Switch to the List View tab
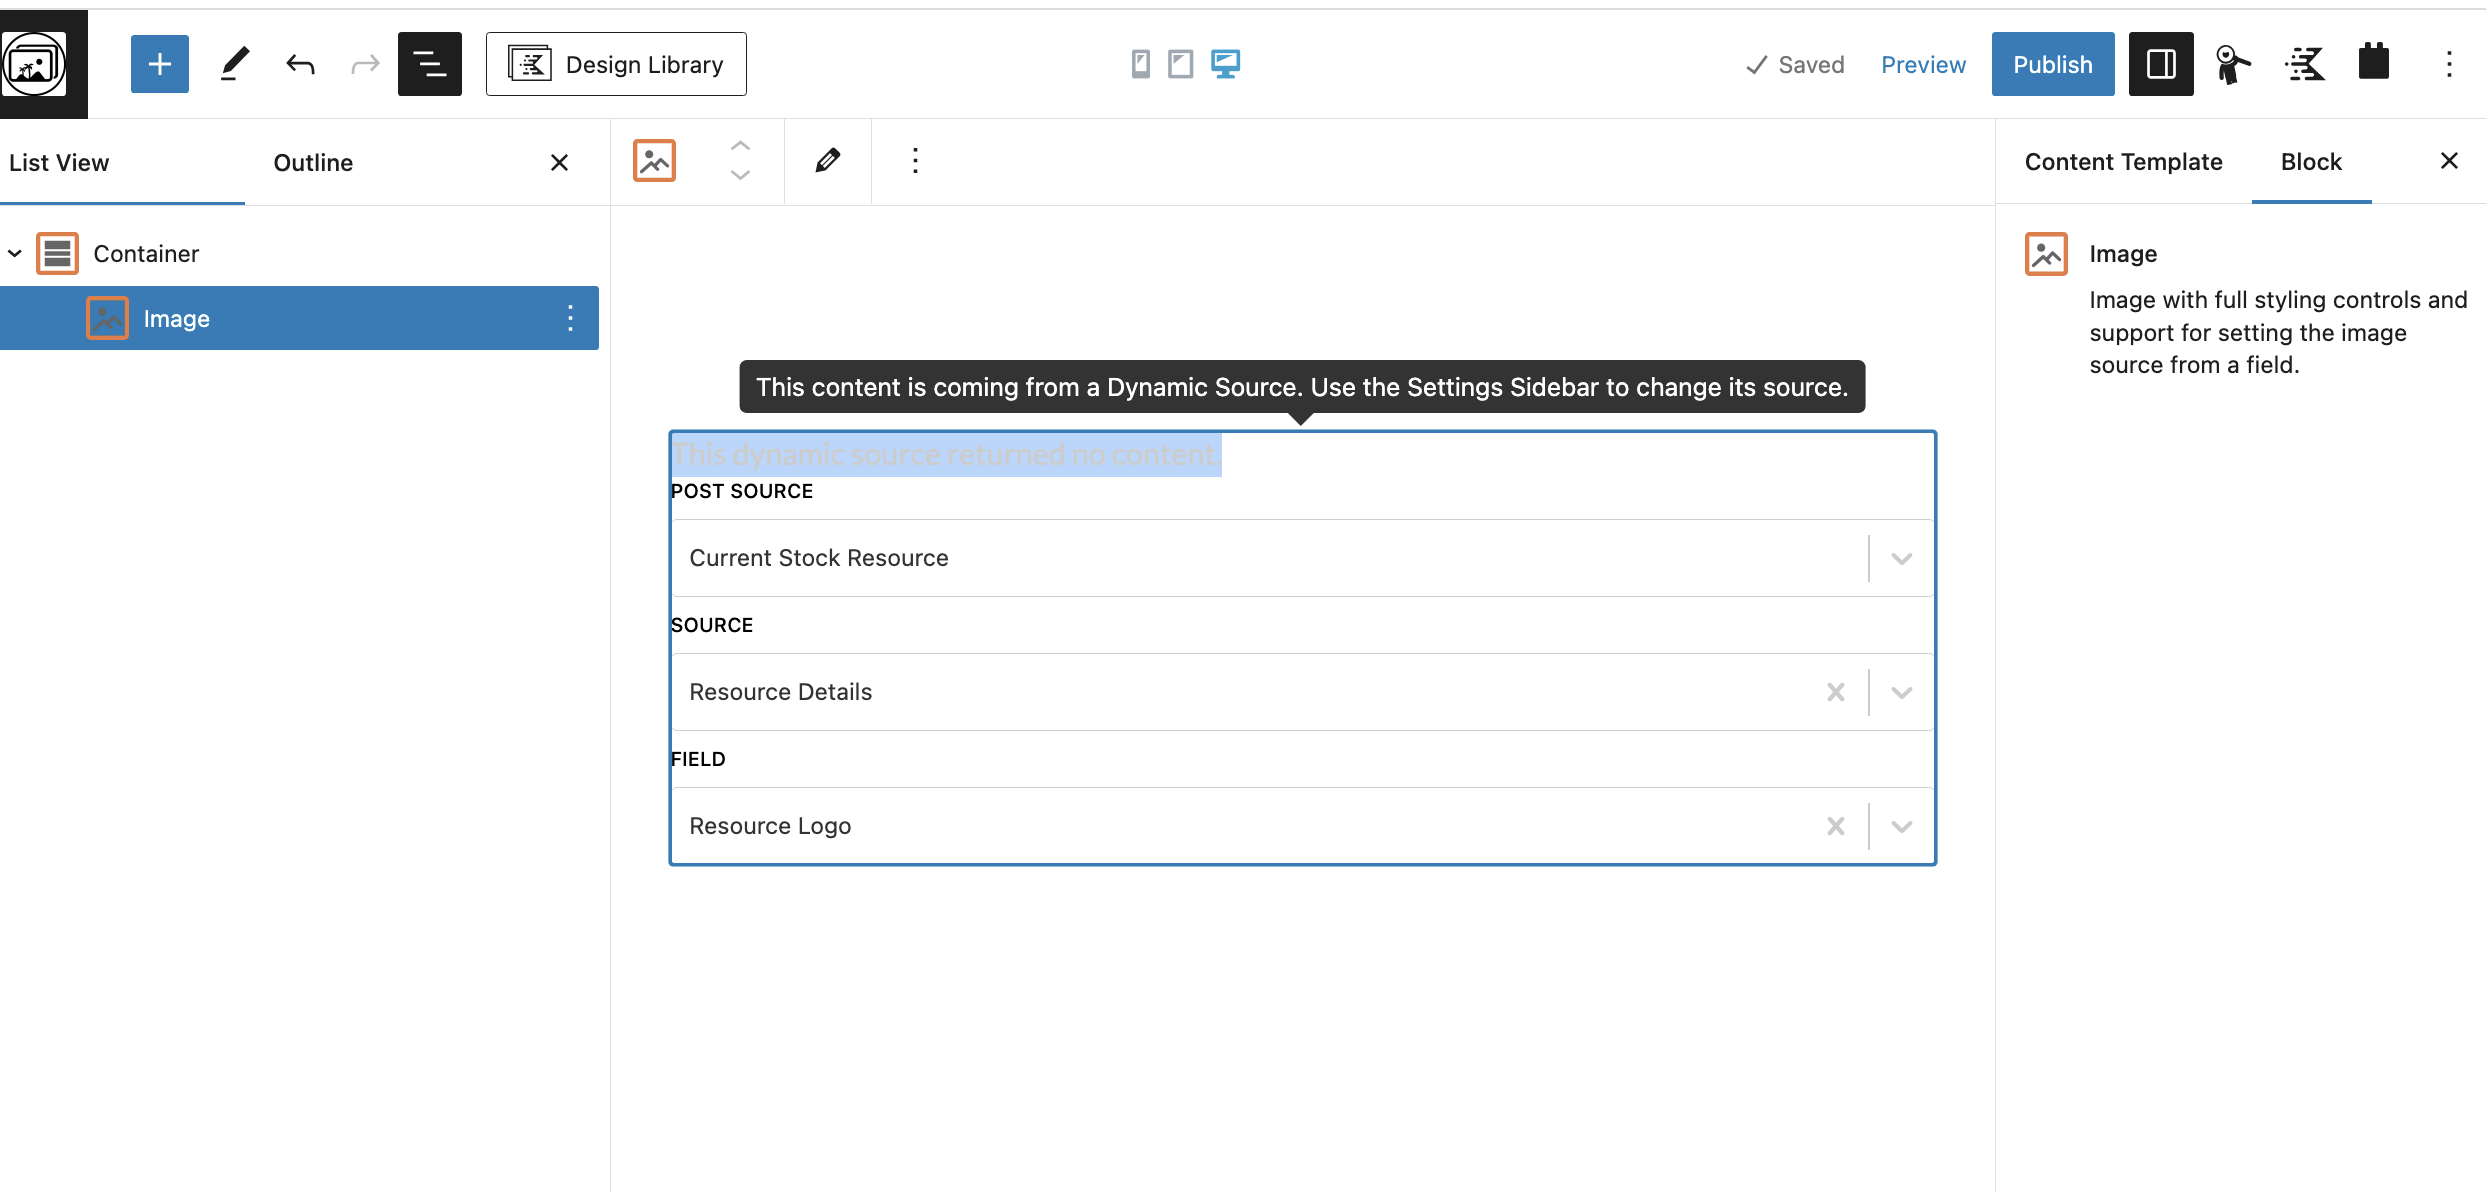 [59, 163]
